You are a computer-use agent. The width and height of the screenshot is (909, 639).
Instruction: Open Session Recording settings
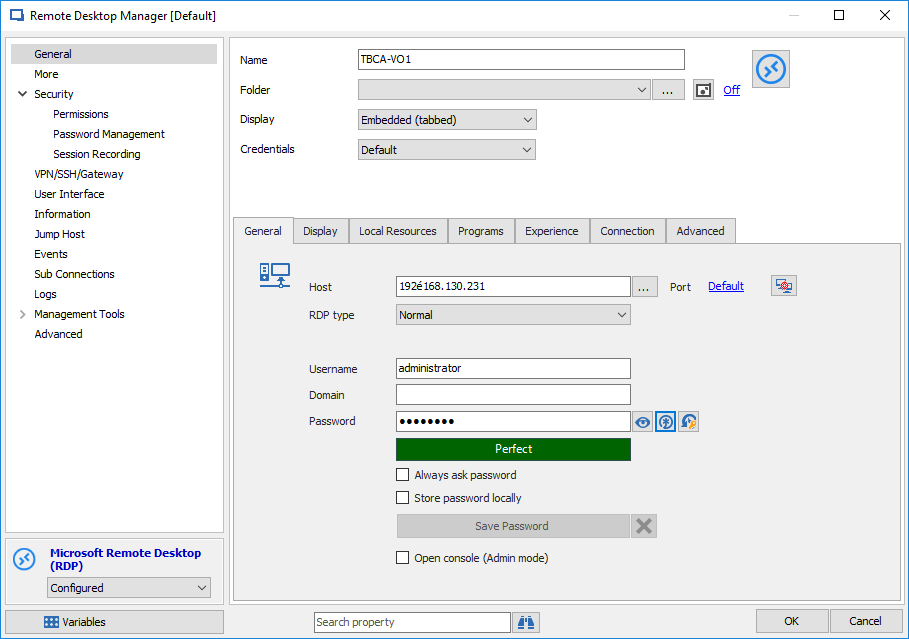click(97, 154)
